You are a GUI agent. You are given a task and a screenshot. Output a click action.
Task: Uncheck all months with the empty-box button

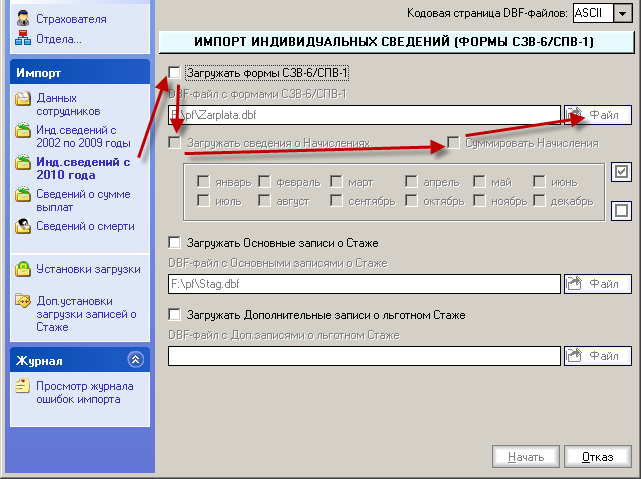point(621,210)
